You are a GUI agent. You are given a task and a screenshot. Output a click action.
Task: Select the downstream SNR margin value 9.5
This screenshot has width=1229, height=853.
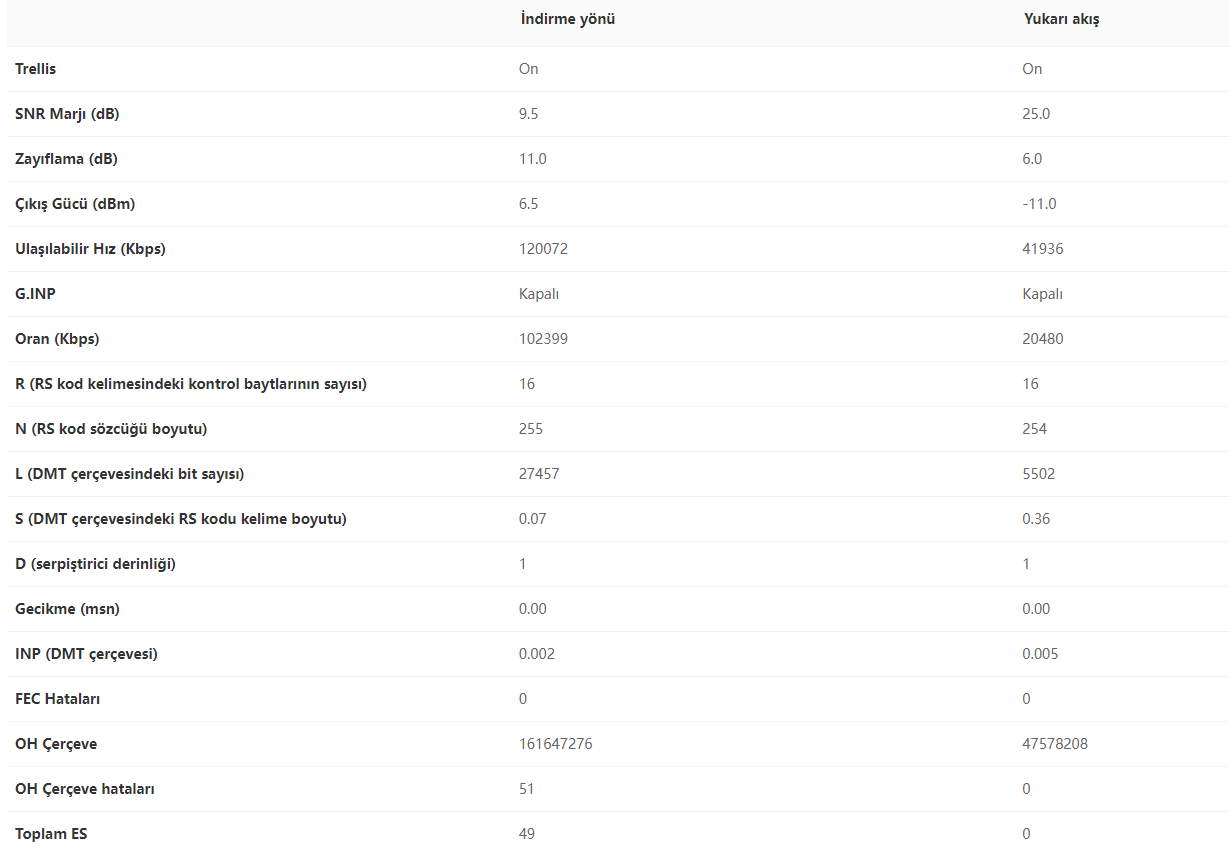(529, 114)
